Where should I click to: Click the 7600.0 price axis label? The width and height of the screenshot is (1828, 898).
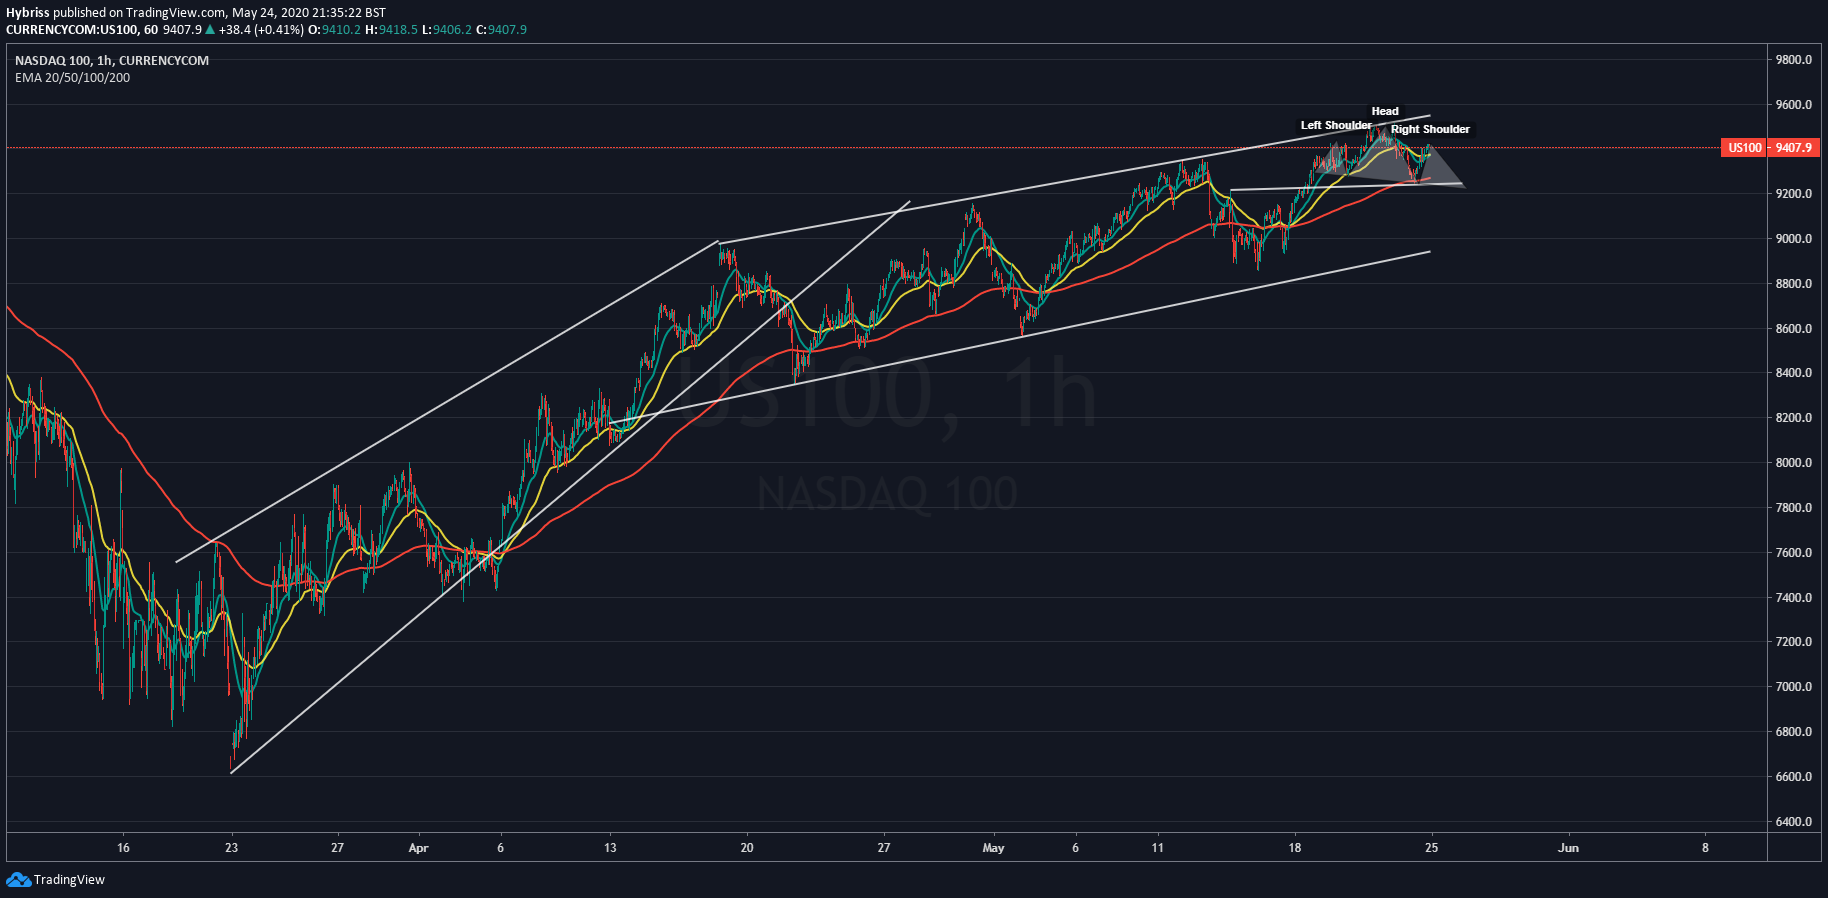[1794, 553]
